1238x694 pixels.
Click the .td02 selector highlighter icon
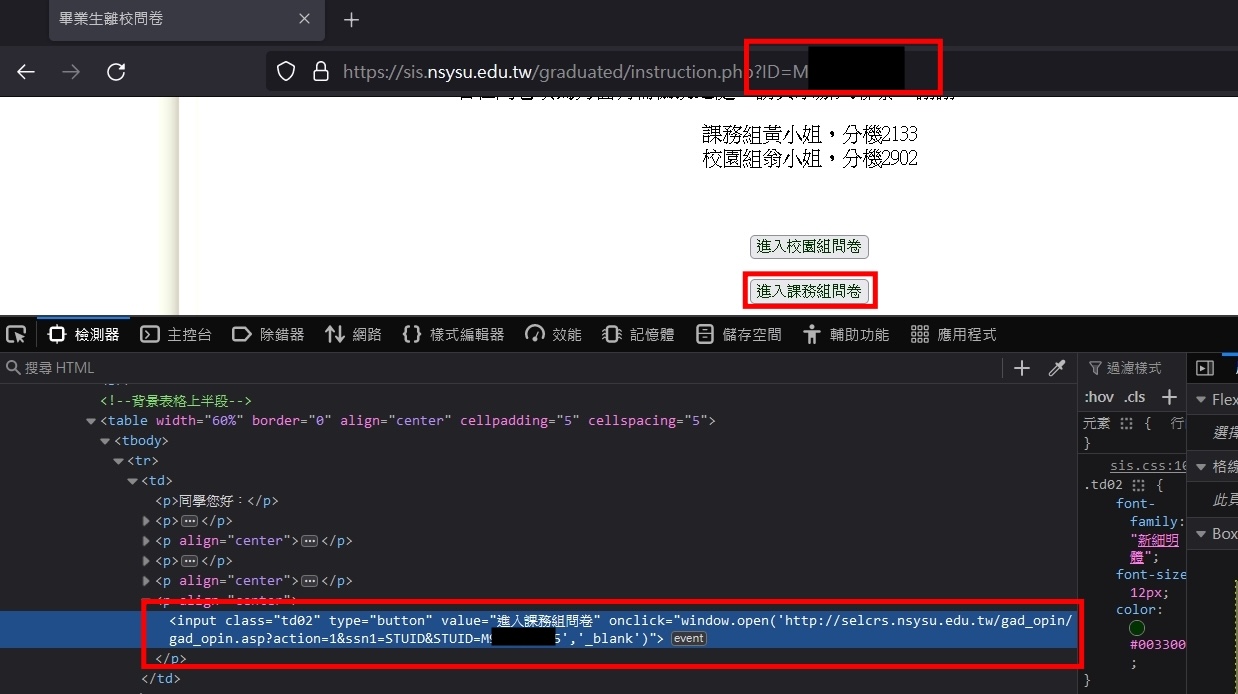pos(1138,486)
